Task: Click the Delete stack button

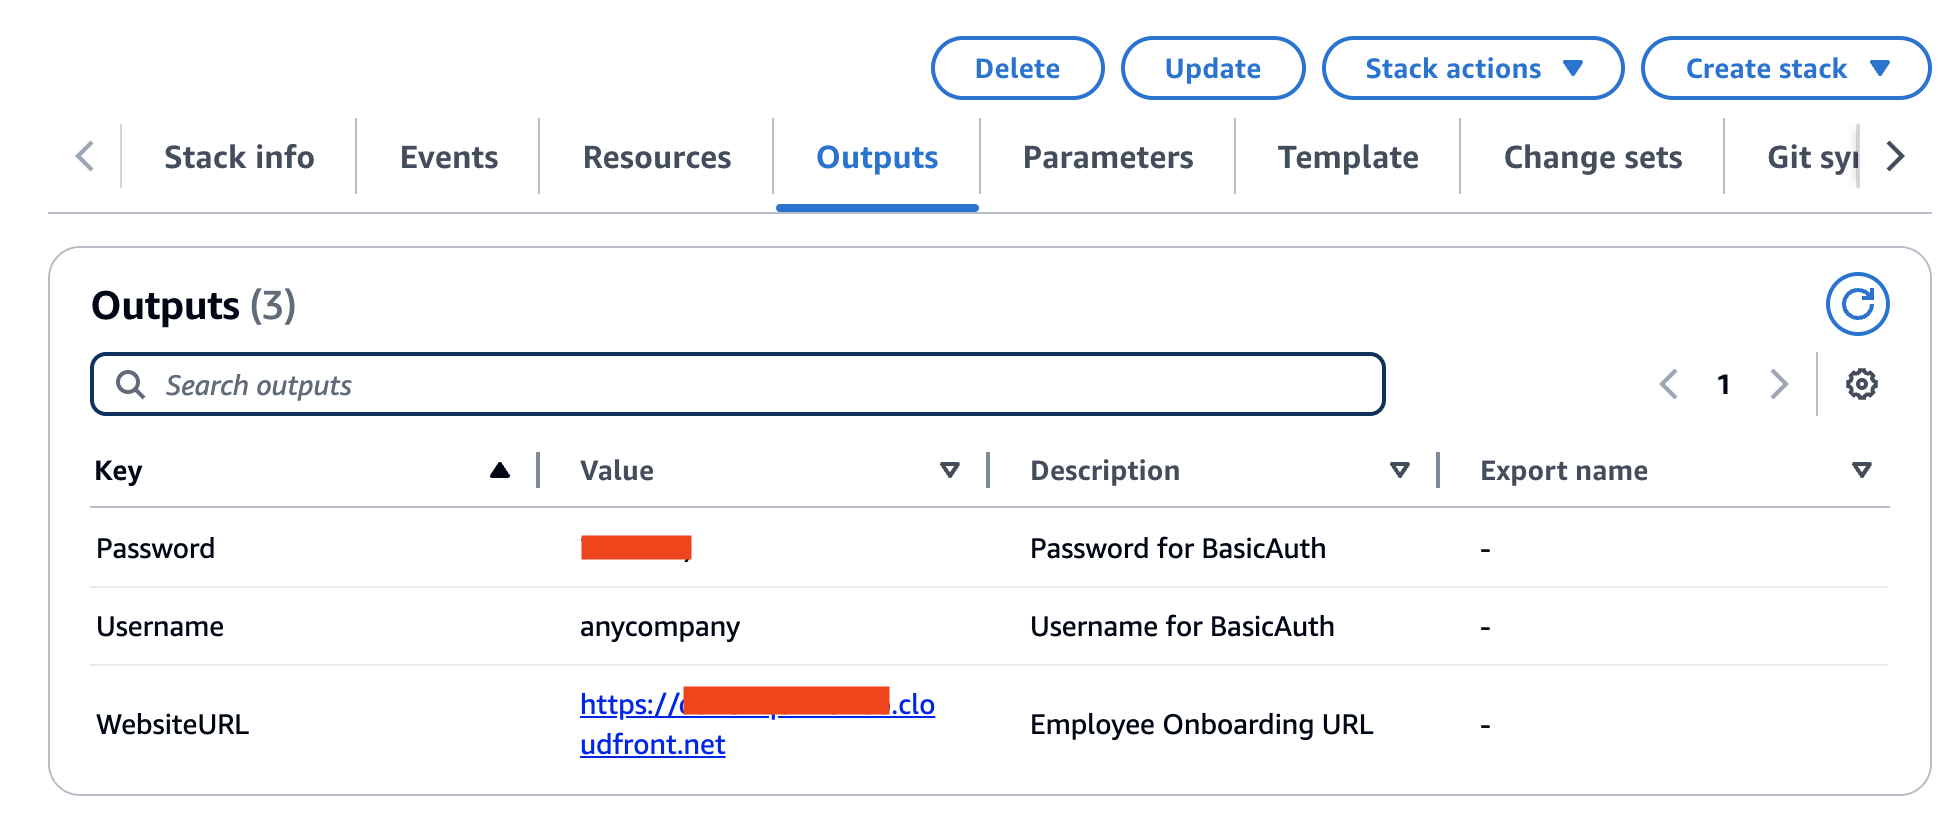Action: [1017, 68]
